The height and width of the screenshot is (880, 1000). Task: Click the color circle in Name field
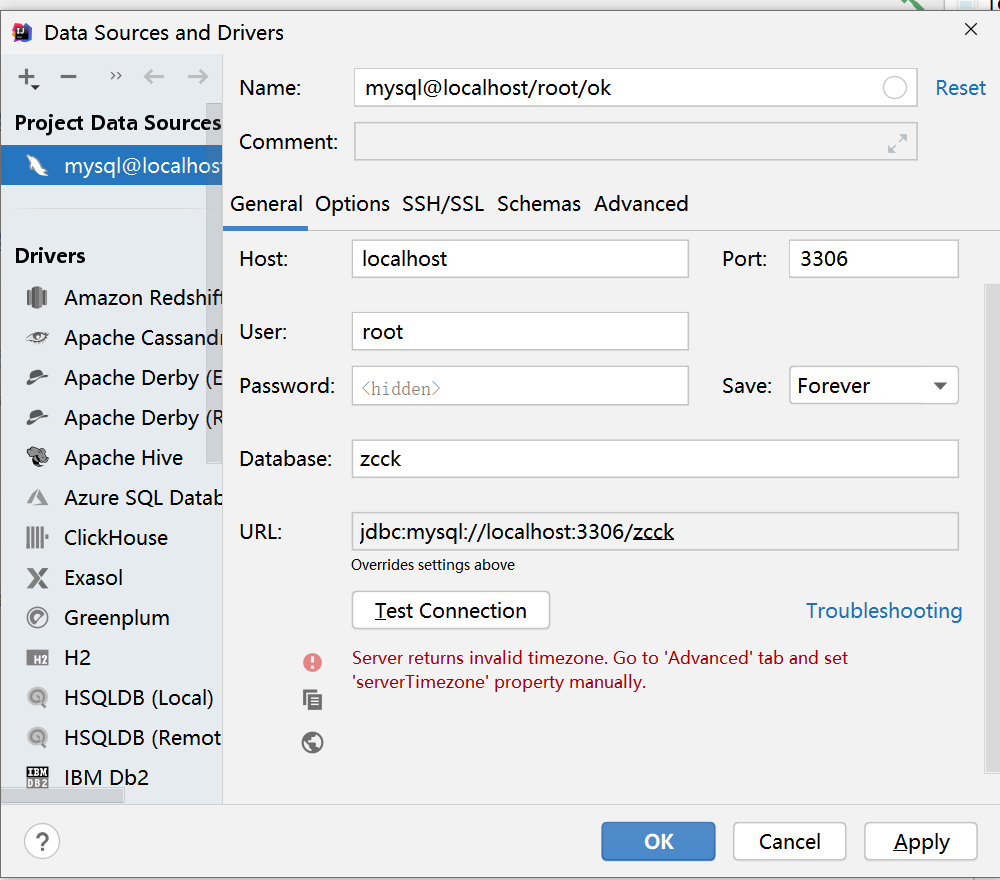pyautogui.click(x=895, y=88)
